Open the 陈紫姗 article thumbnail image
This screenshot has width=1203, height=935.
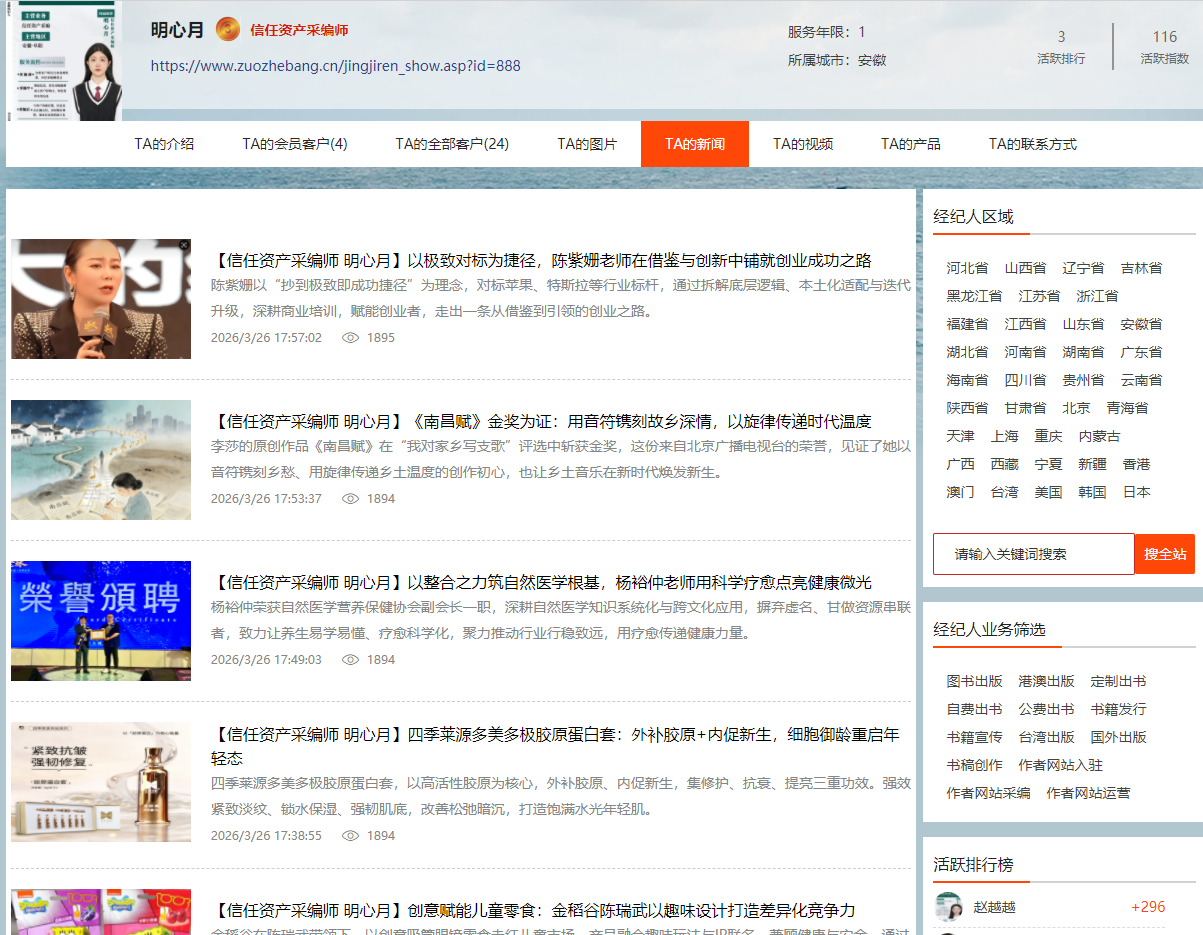(x=101, y=299)
